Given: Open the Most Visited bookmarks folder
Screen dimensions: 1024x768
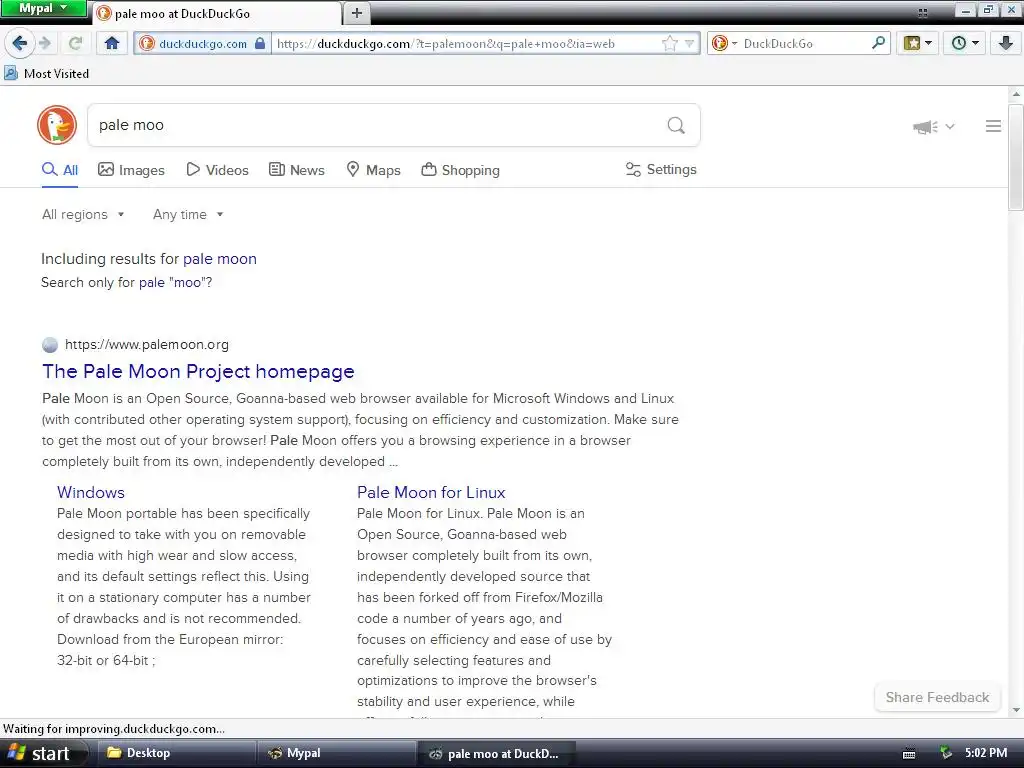Looking at the screenshot, I should (x=46, y=74).
